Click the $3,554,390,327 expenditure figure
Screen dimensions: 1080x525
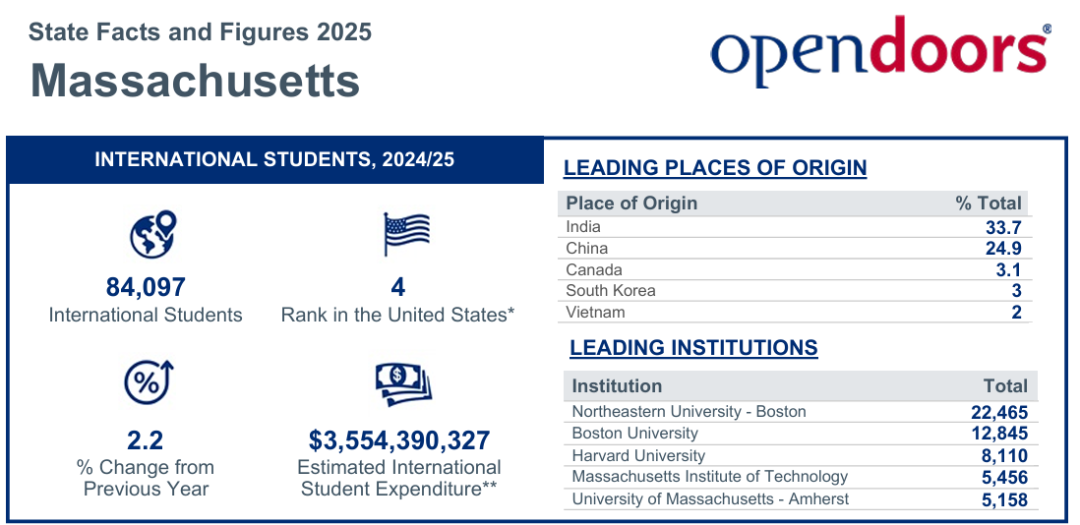[x=399, y=440]
